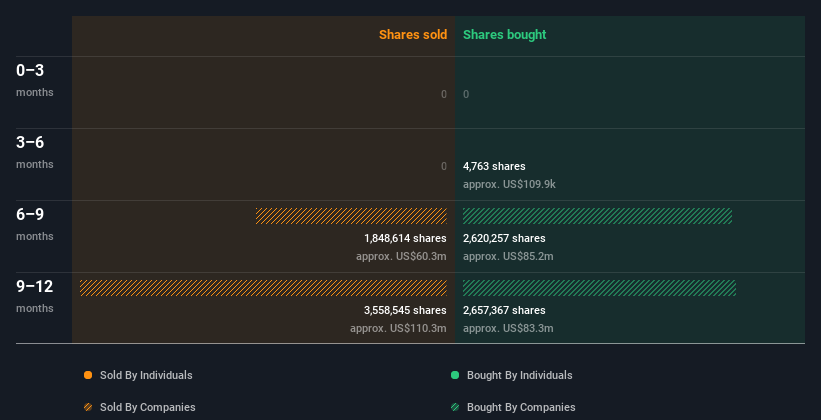Click the 0–3 months row label
This screenshot has height=420, width=821.
[35, 80]
